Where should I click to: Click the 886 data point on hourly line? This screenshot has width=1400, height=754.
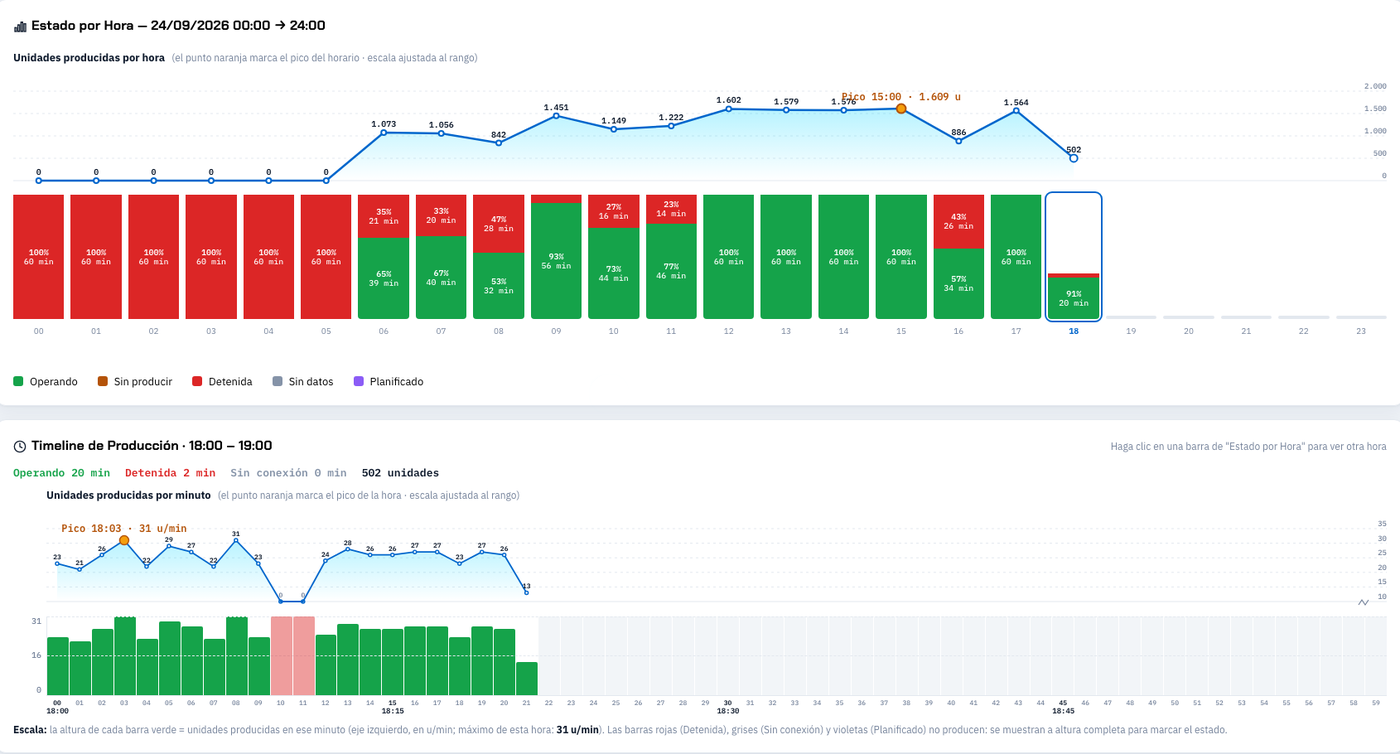tap(959, 141)
